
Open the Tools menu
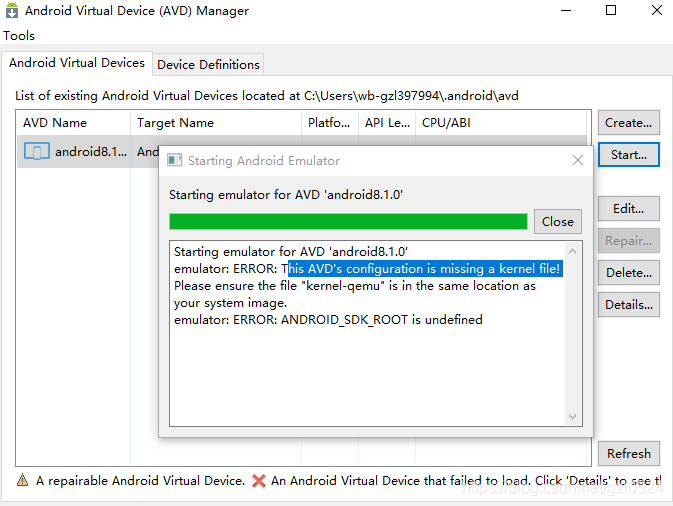[x=19, y=36]
